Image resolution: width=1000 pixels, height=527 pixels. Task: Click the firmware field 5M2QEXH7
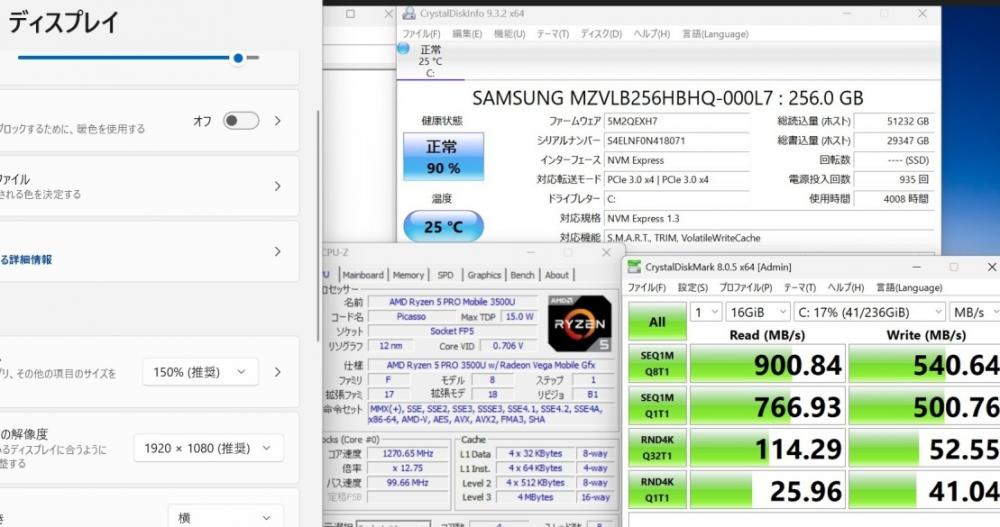(x=676, y=121)
